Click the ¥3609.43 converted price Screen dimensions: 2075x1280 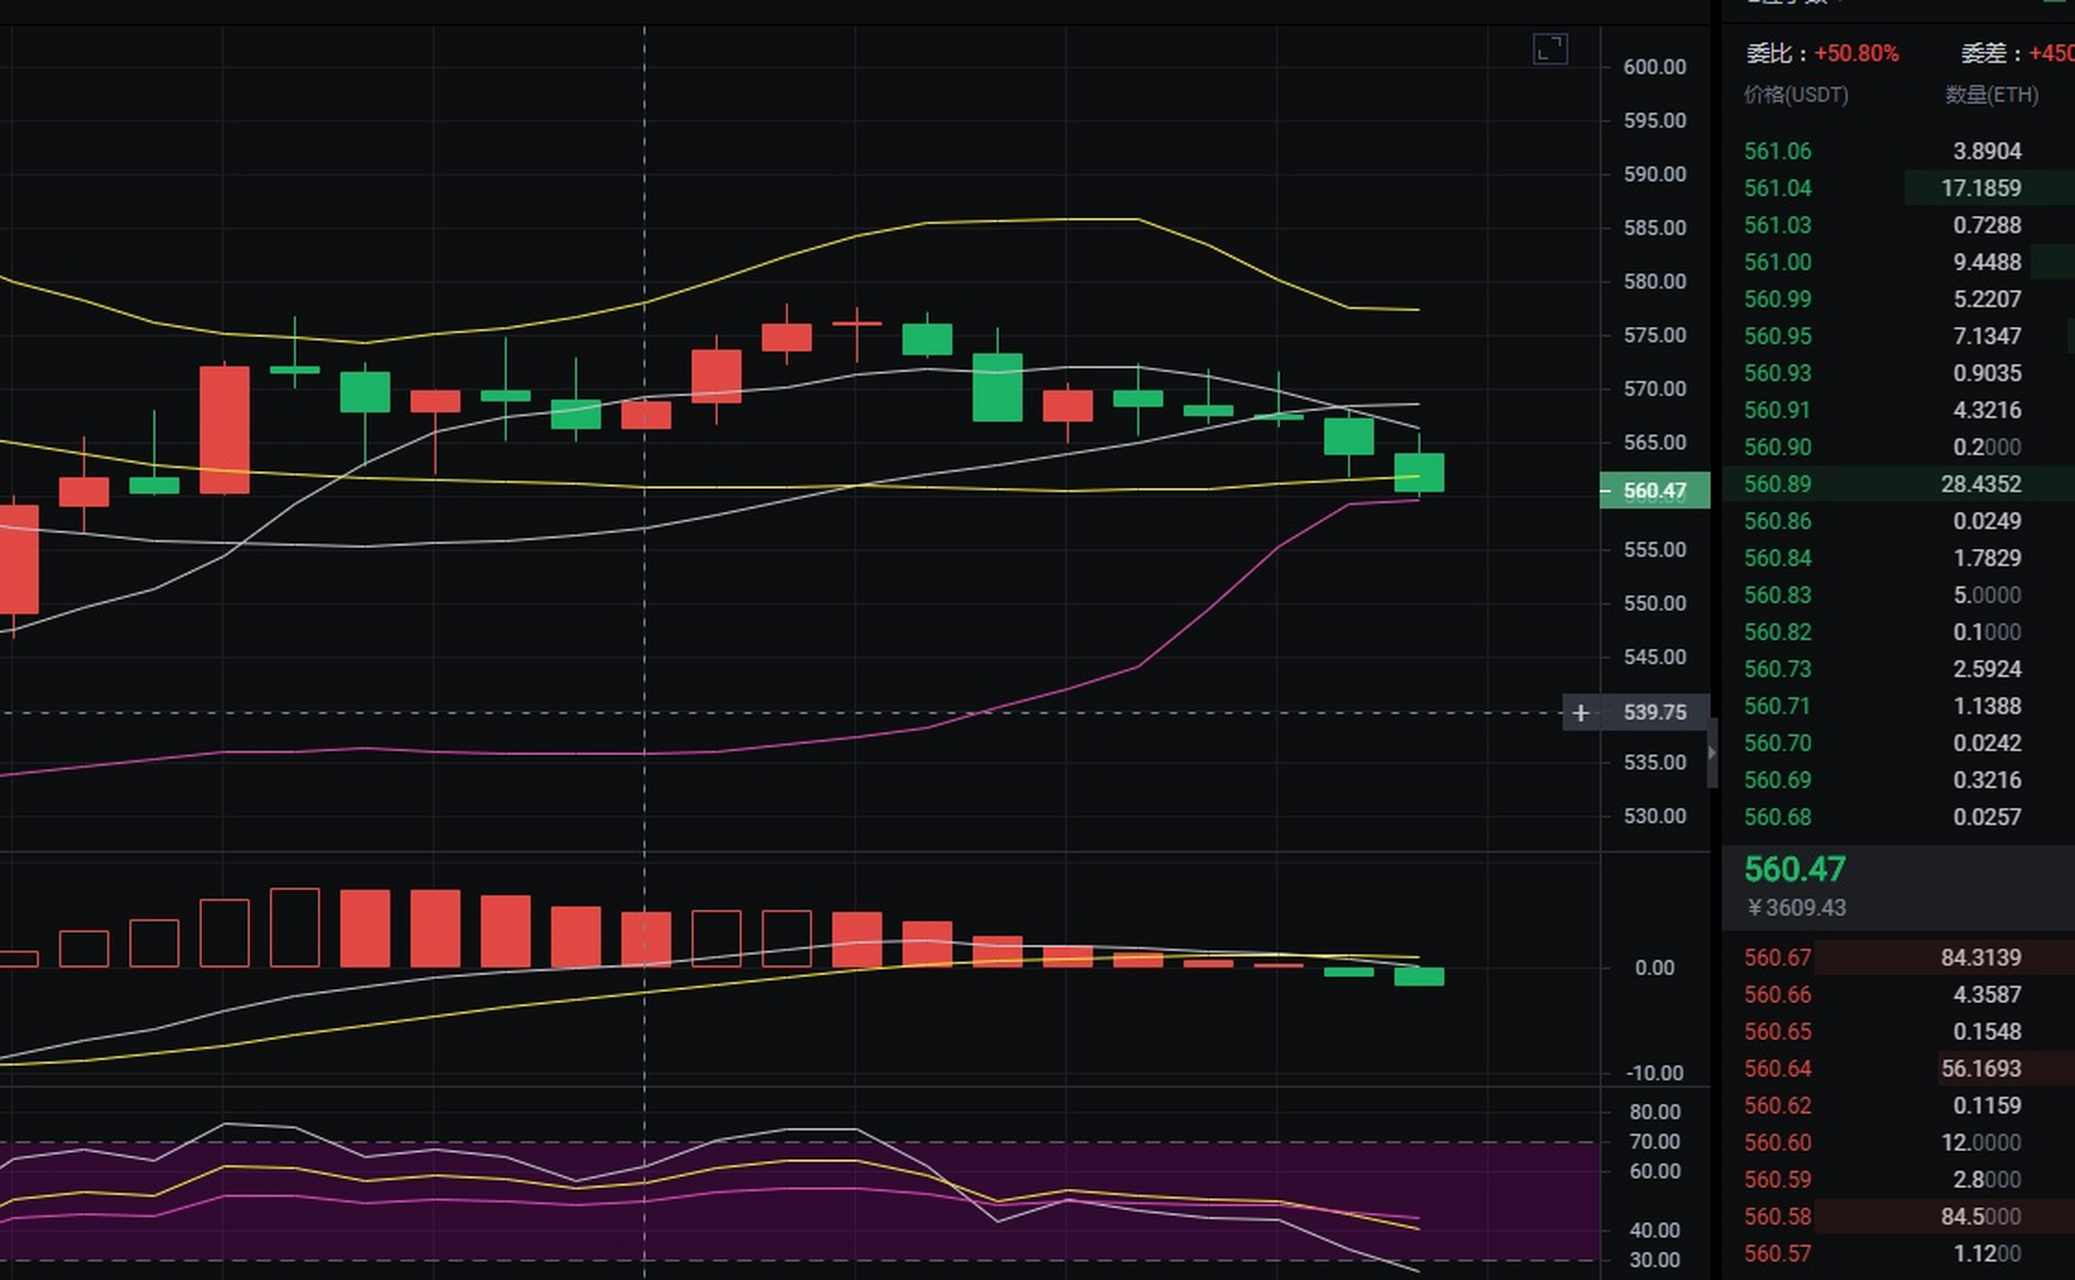coord(1797,908)
